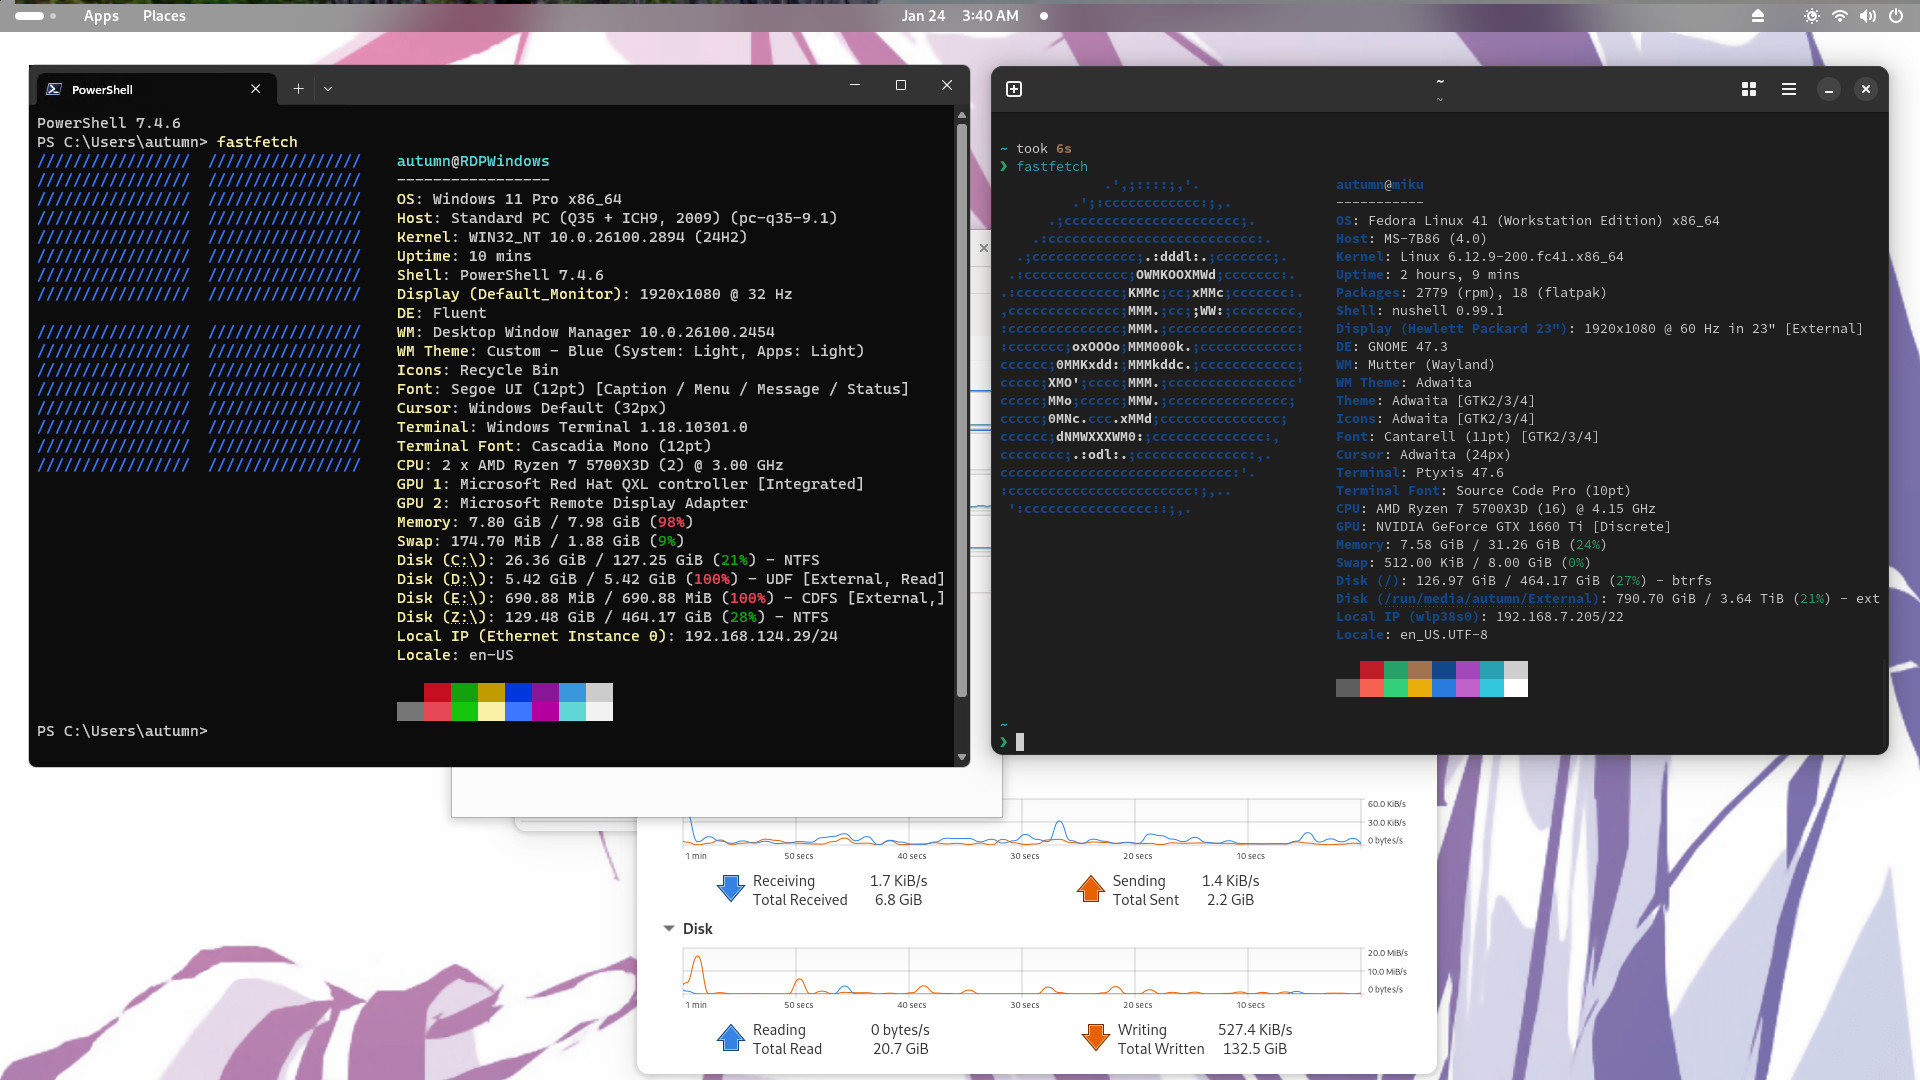
Task: Click PowerShell scrollbar up arrow
Action: [962, 116]
